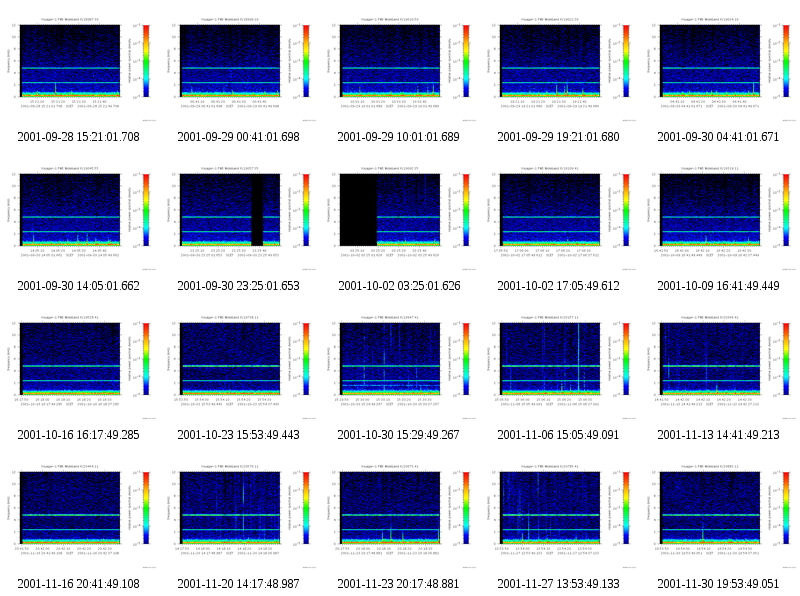Click caption text 2001-11-06 15:05:49.091

point(558,435)
